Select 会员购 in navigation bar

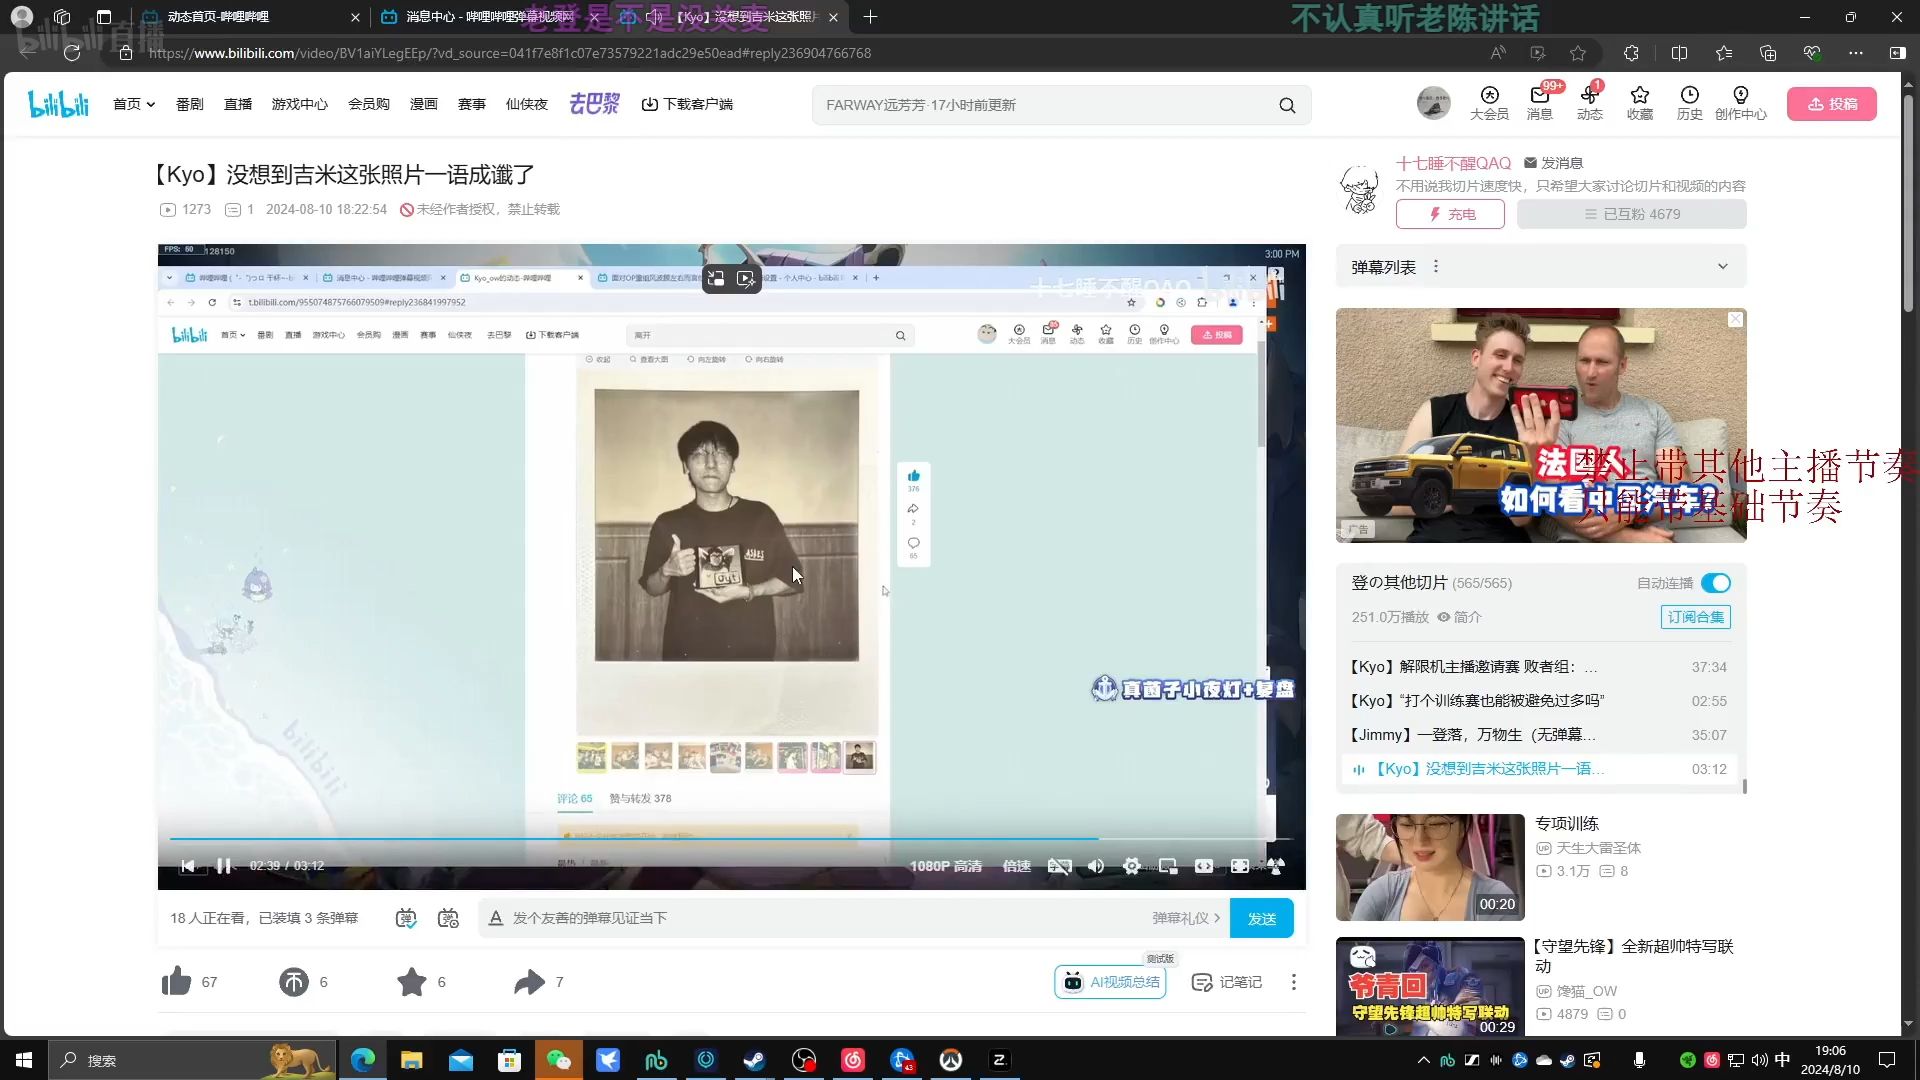click(x=369, y=104)
